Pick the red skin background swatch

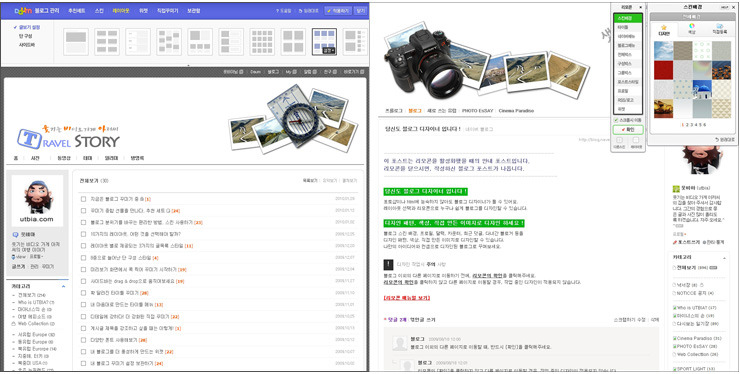pyautogui.click(x=664, y=70)
